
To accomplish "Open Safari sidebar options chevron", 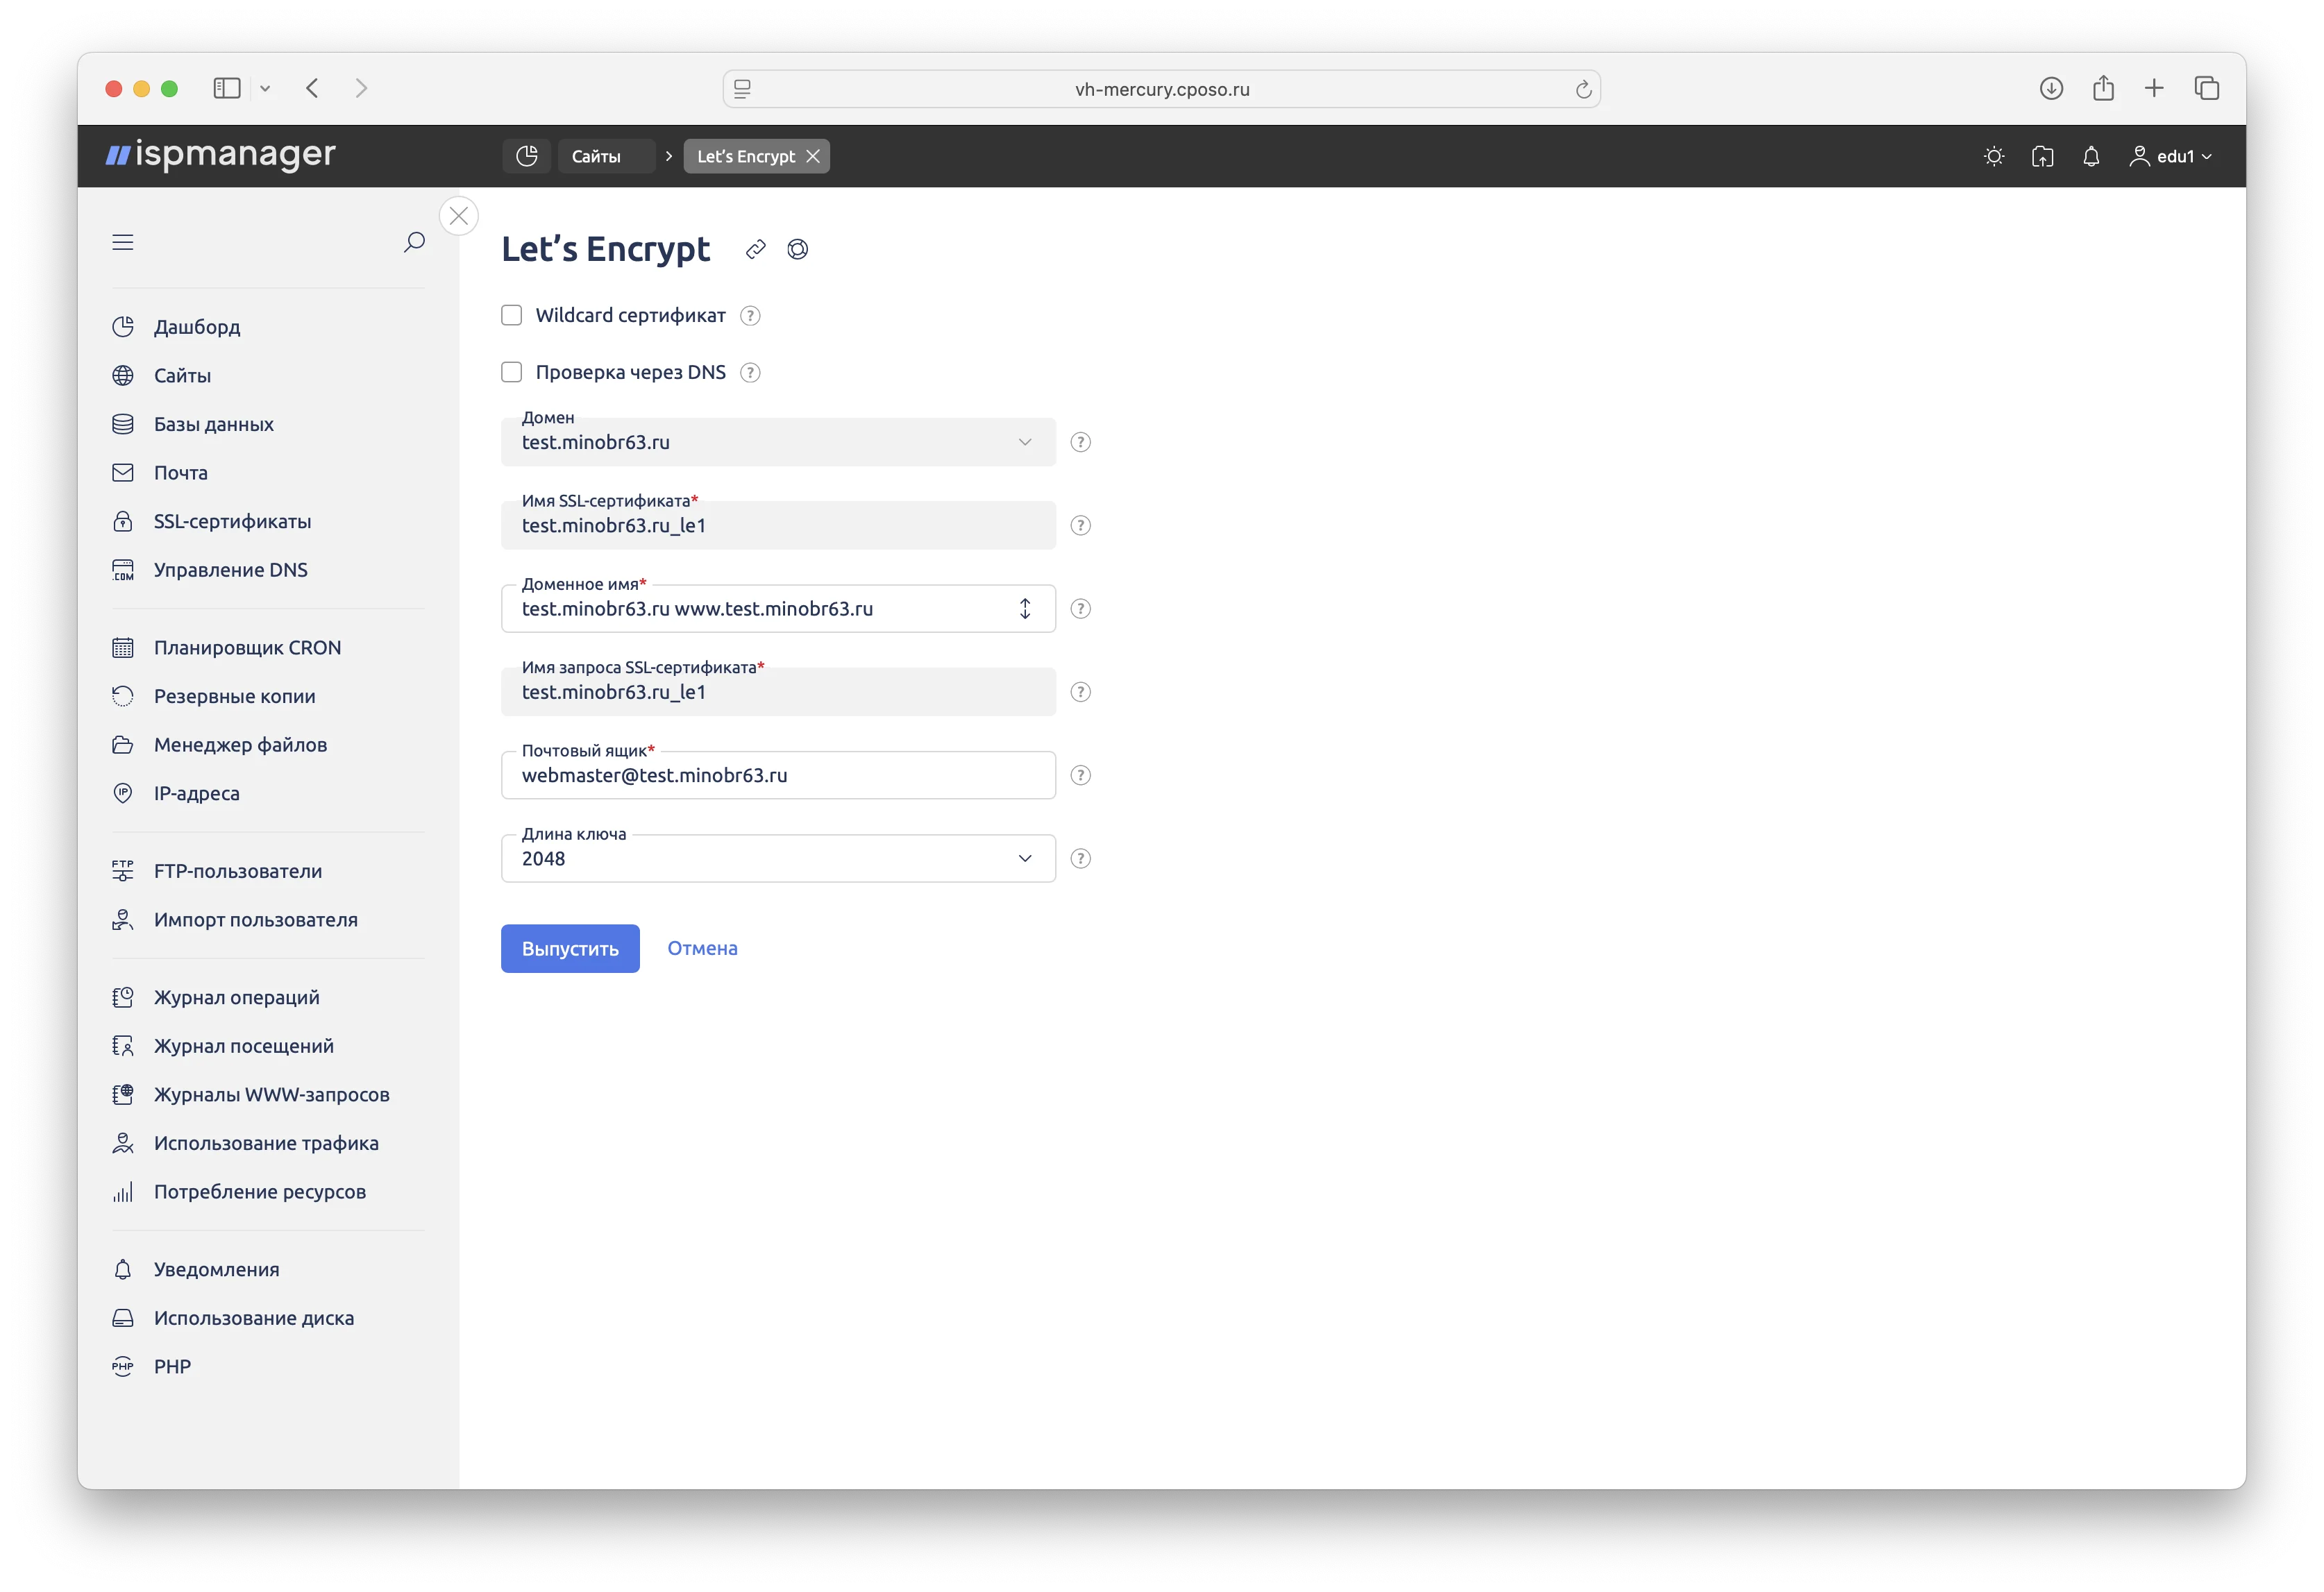I will pos(265,88).
